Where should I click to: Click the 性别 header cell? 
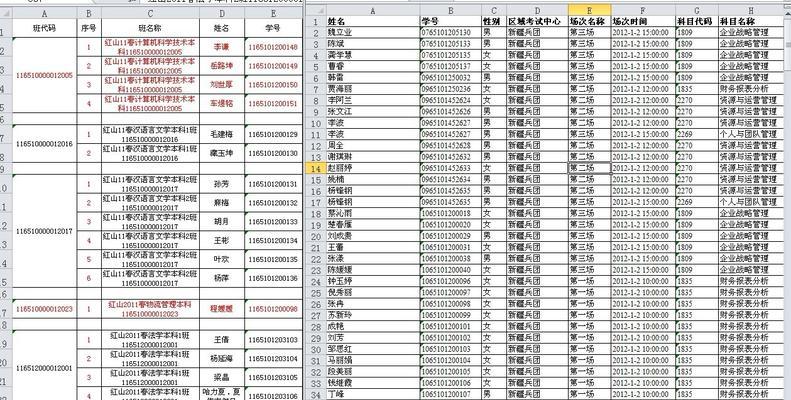(x=493, y=22)
